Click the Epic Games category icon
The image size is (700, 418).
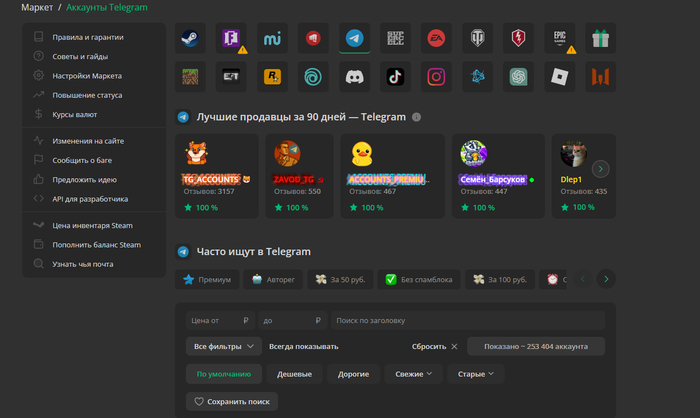coord(559,38)
